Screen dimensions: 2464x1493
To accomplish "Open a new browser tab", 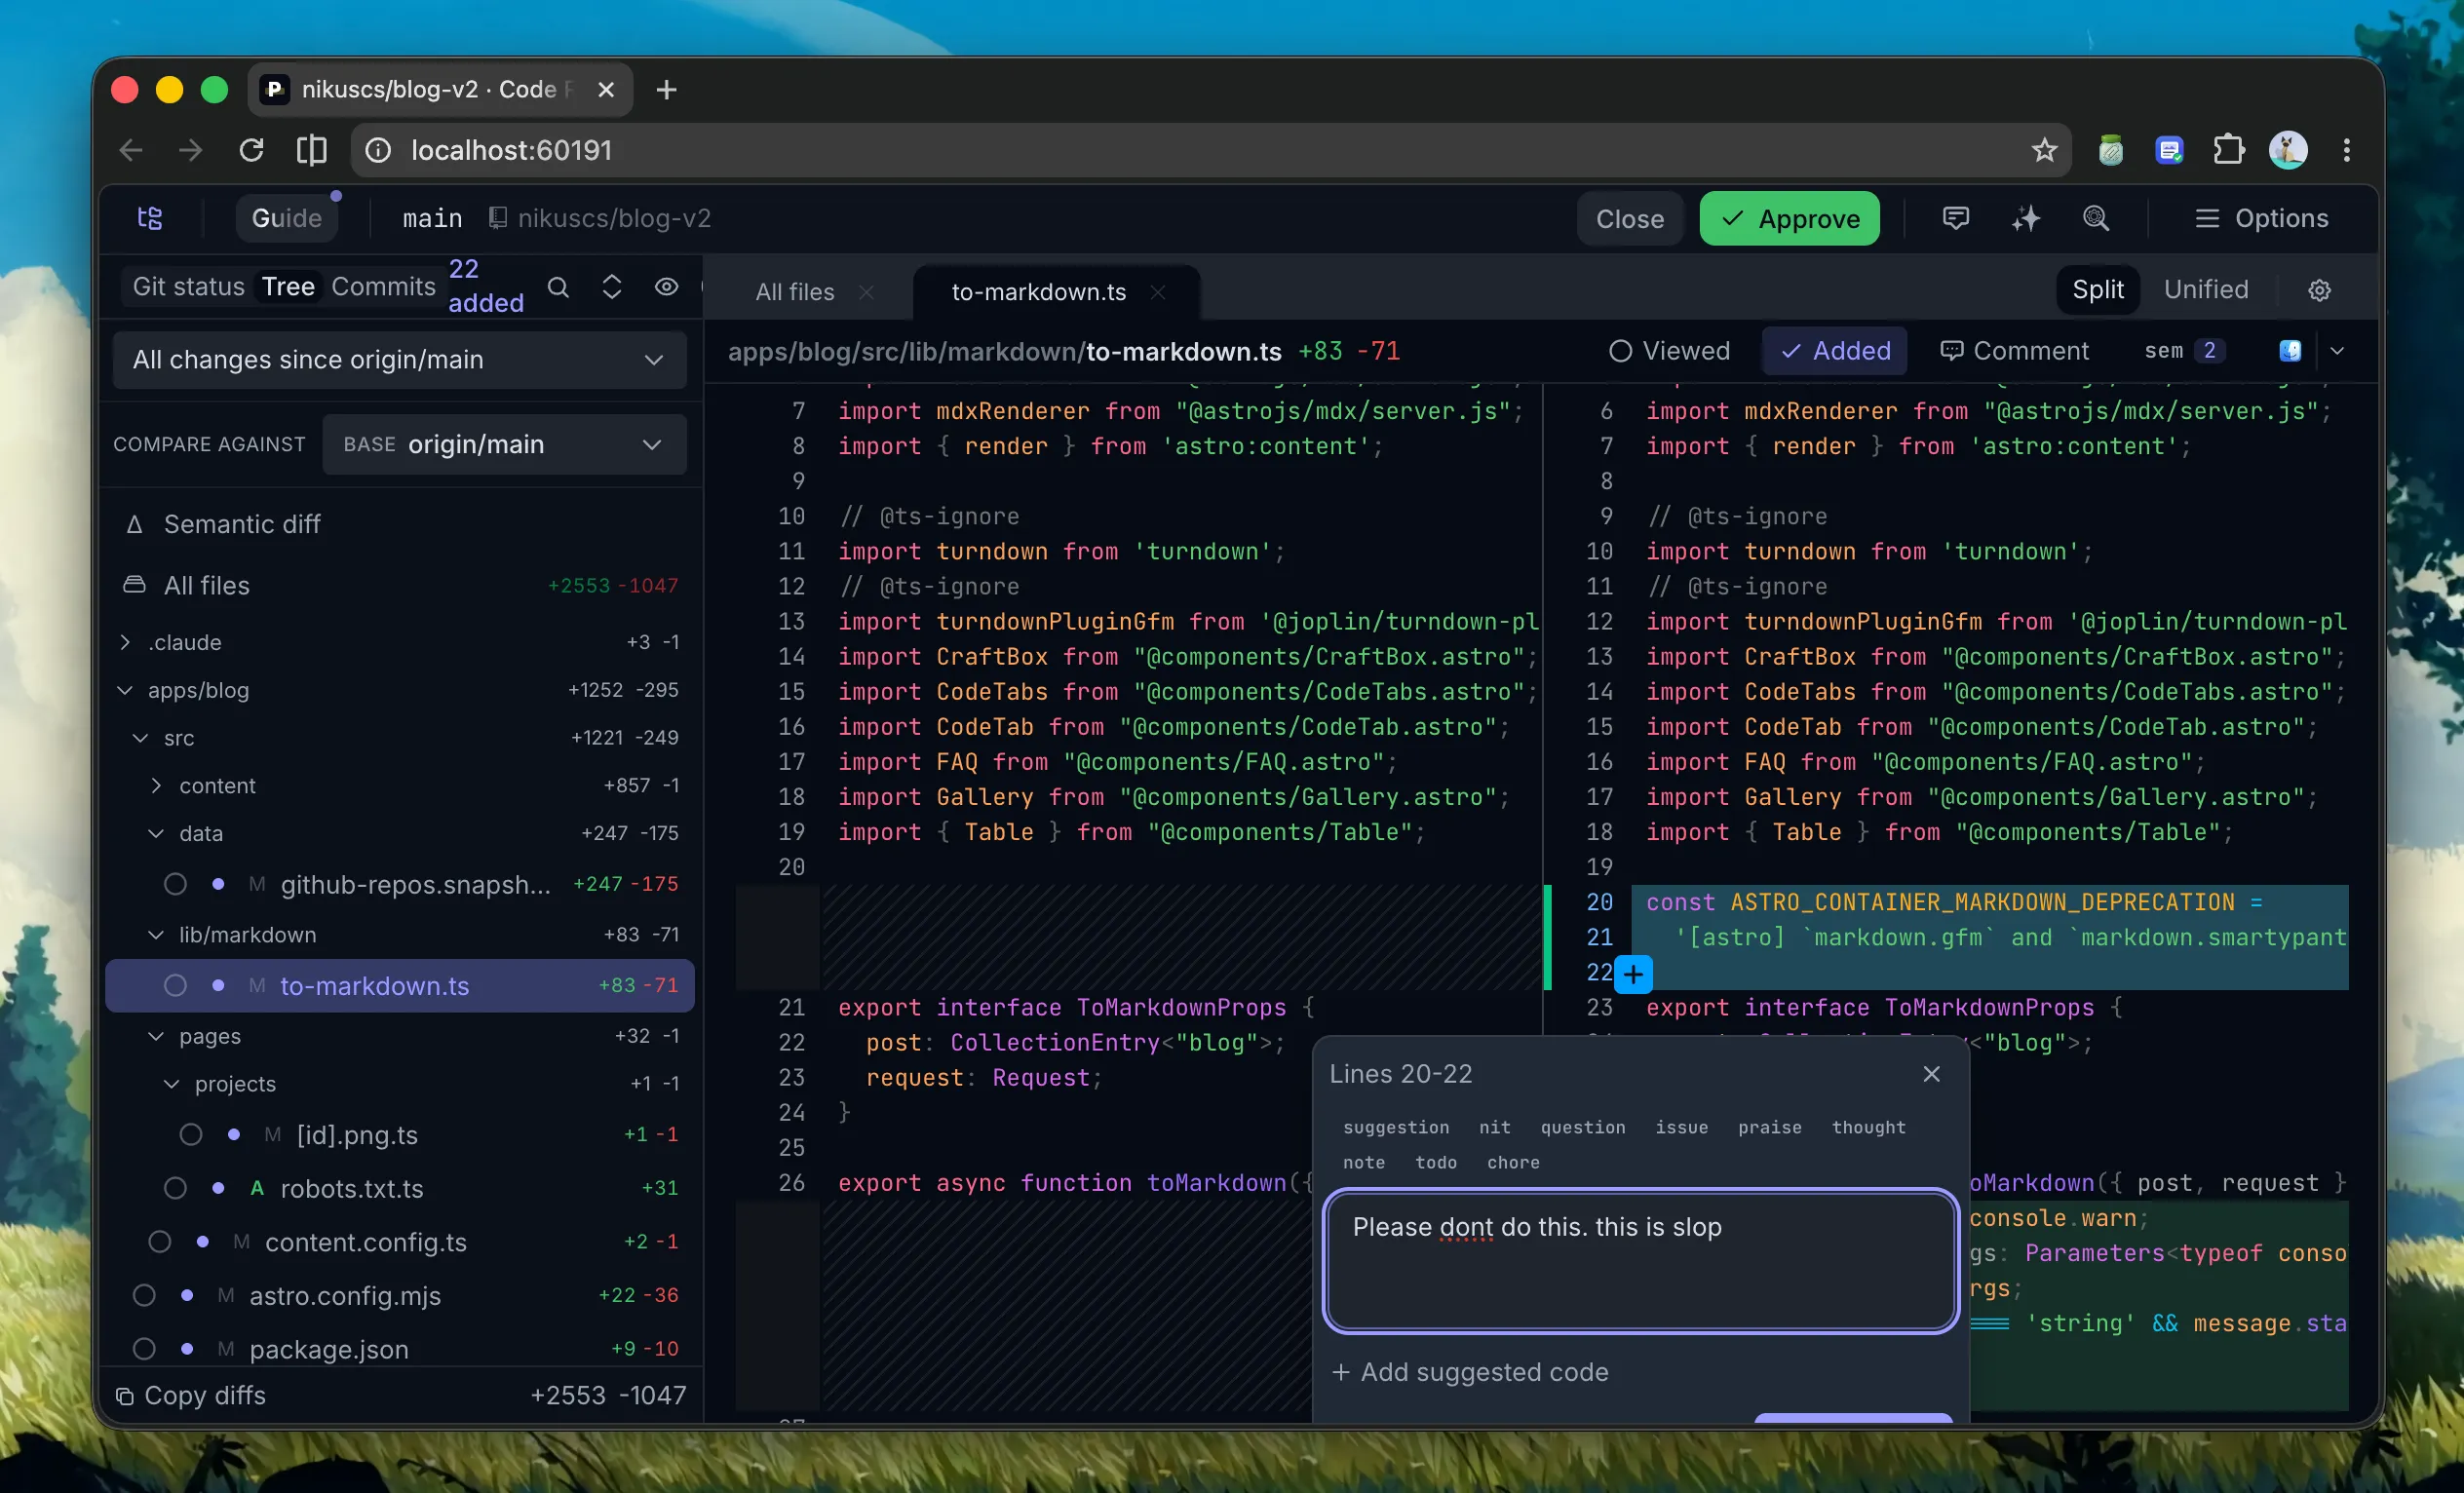I will coord(666,90).
